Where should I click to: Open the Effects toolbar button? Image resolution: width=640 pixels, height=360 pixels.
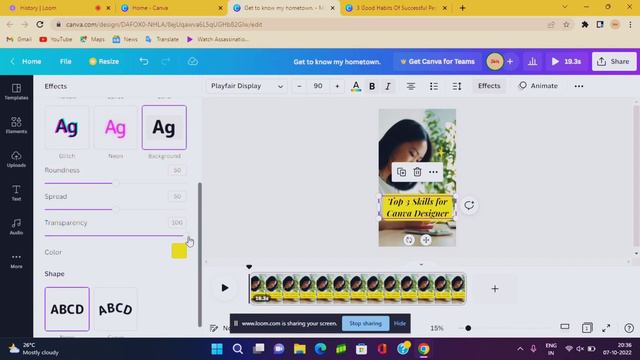tap(489, 86)
